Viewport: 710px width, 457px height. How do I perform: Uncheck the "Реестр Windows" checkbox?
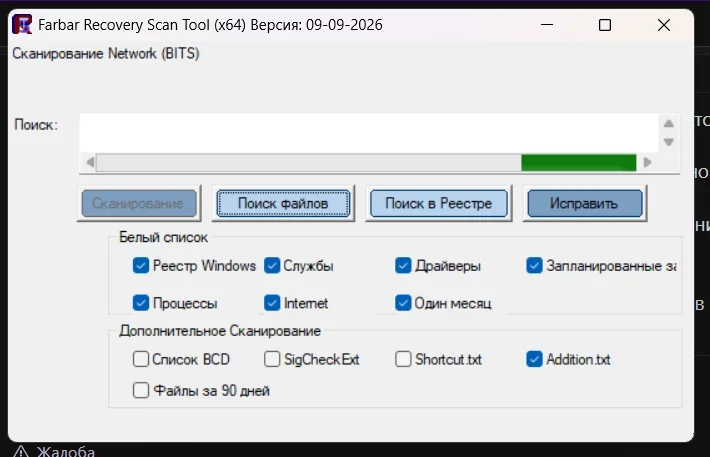(x=141, y=265)
